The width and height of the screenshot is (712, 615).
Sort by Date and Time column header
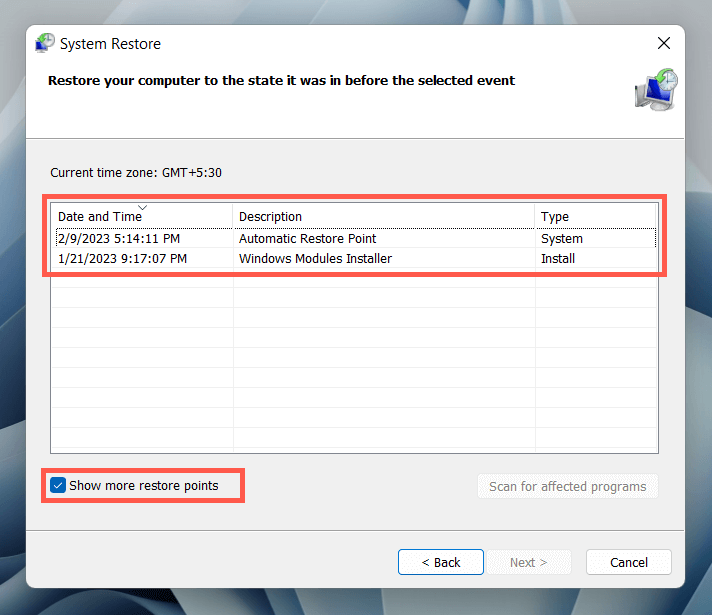[x=142, y=216]
